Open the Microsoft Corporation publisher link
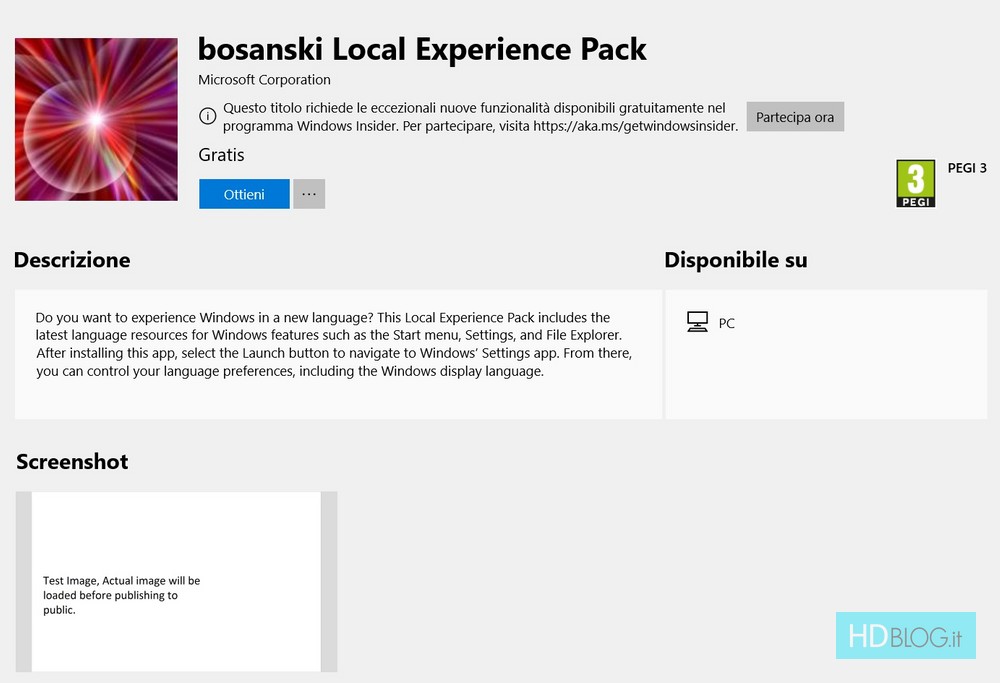The height and width of the screenshot is (683, 1000). (x=264, y=80)
